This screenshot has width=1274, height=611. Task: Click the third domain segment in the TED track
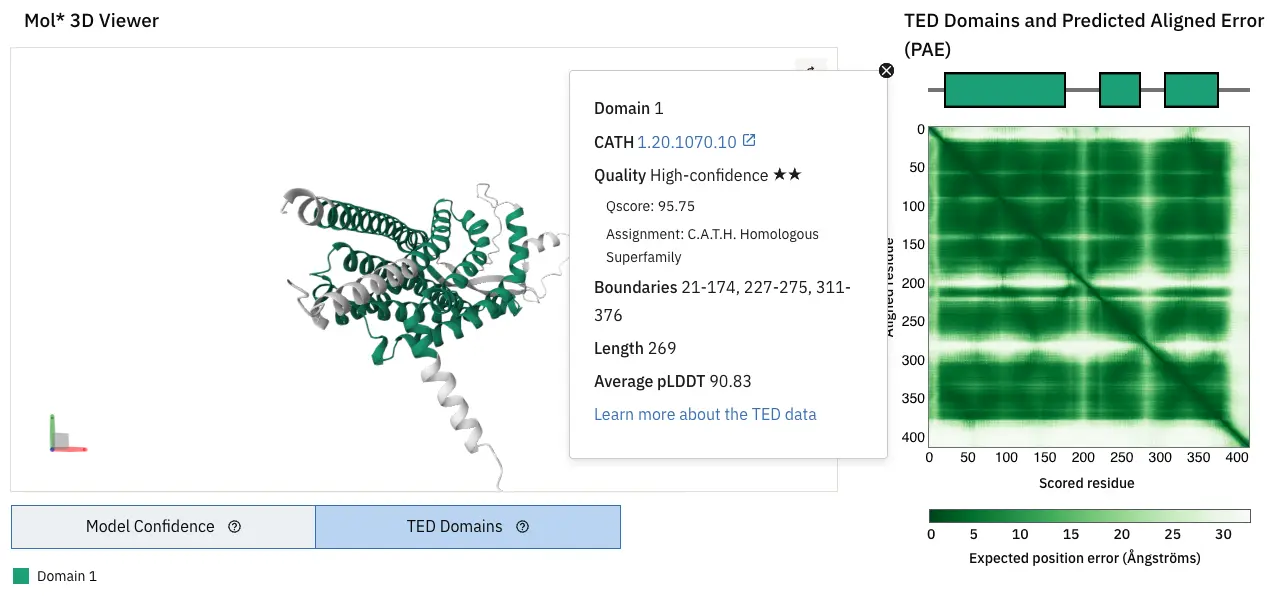pos(1191,90)
